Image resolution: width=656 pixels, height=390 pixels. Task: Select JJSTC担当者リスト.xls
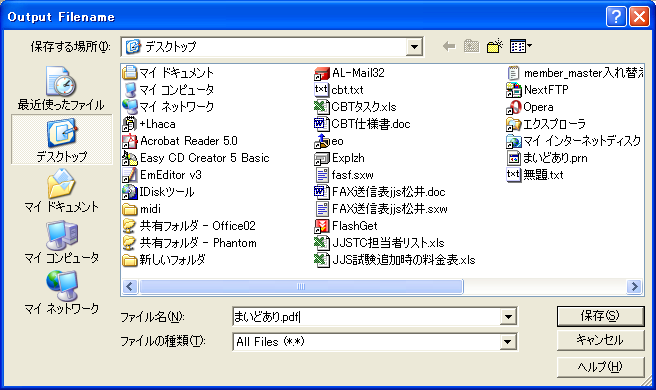click(x=379, y=243)
